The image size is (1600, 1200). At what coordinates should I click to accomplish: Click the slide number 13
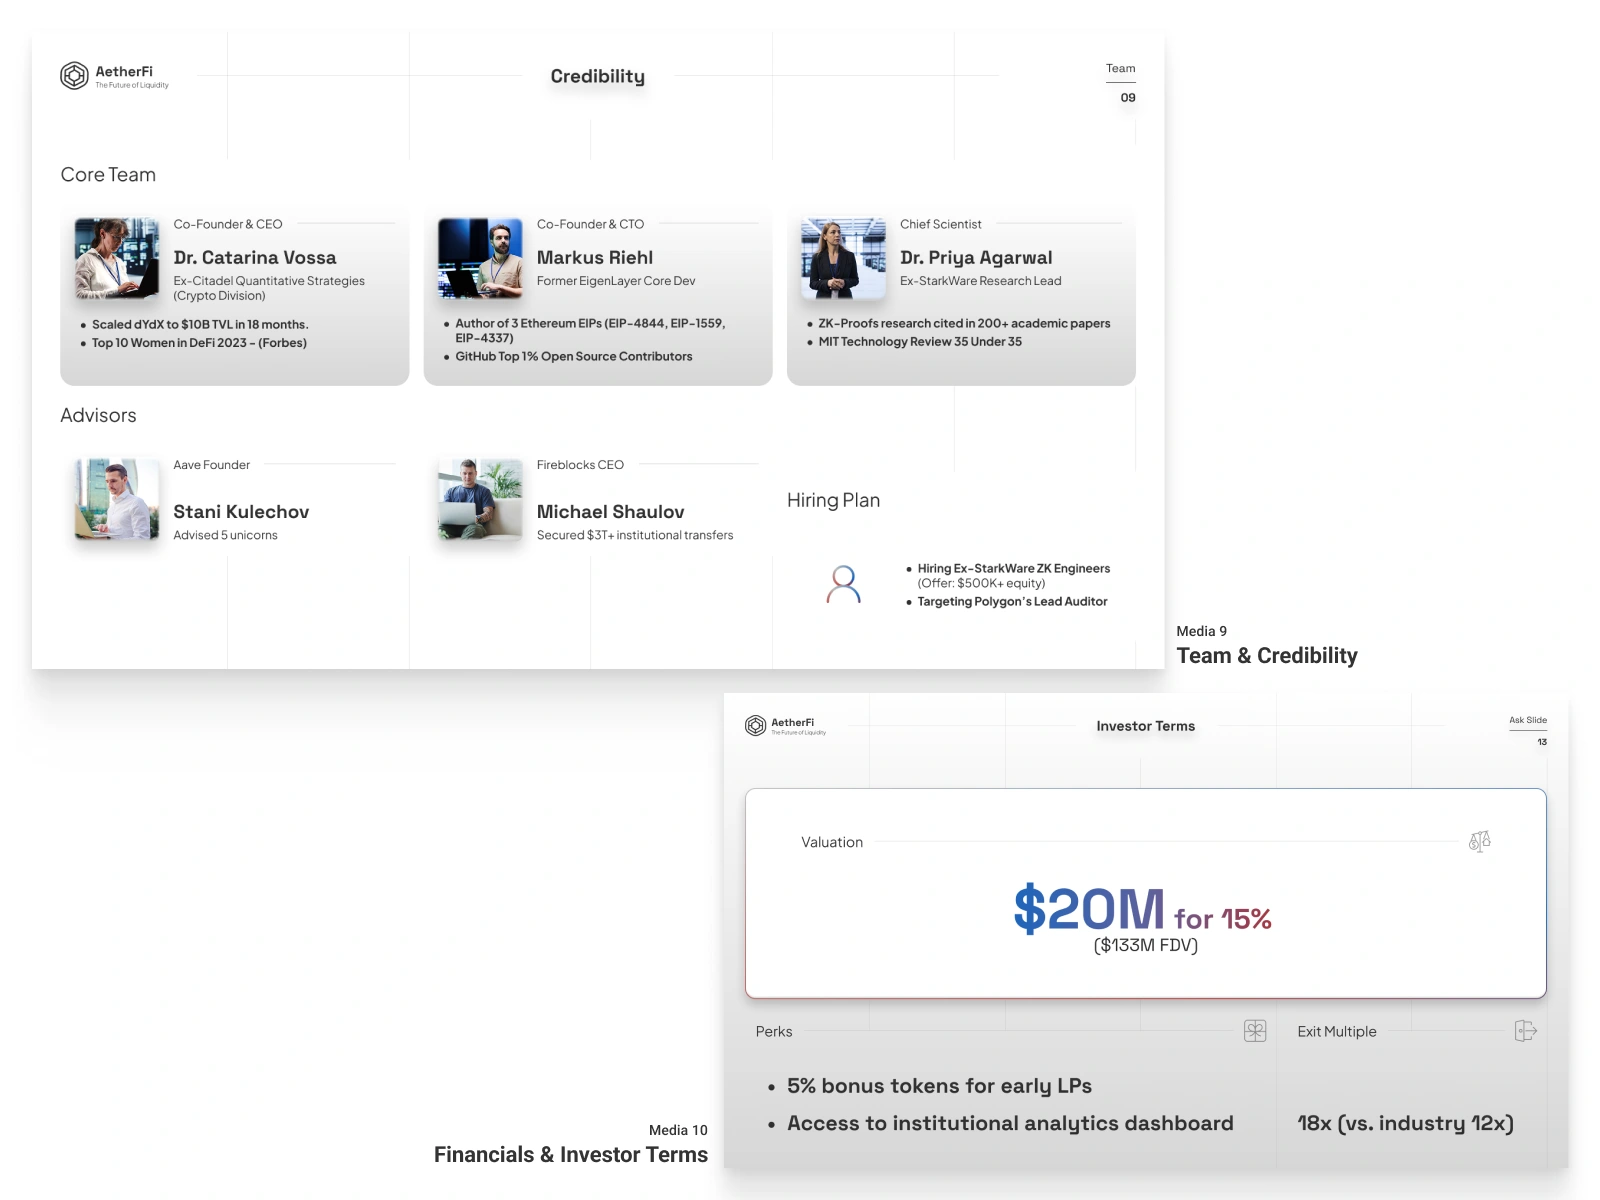1542,742
